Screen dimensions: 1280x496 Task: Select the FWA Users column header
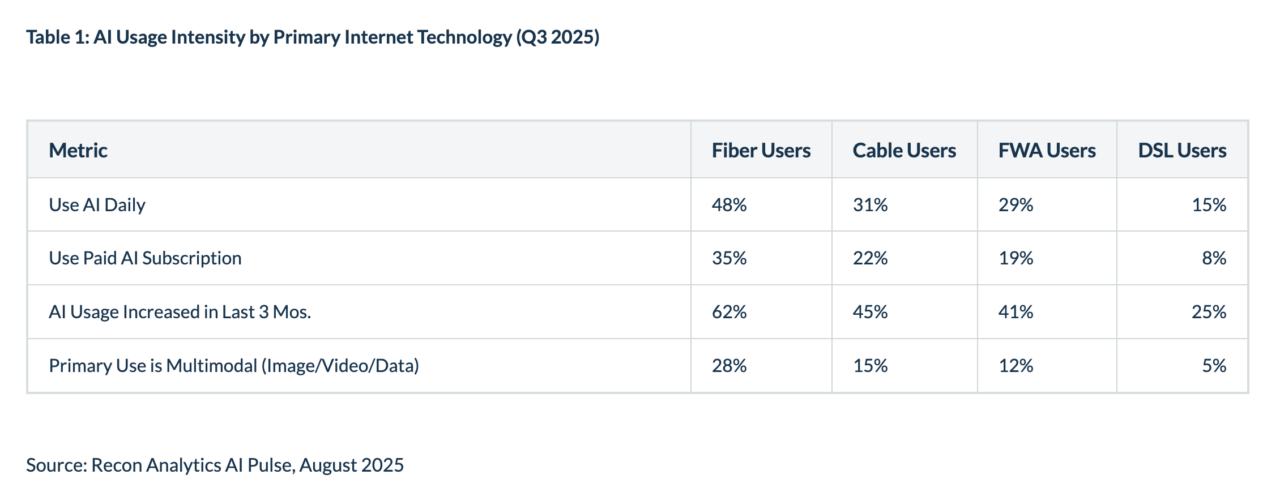click(1047, 150)
